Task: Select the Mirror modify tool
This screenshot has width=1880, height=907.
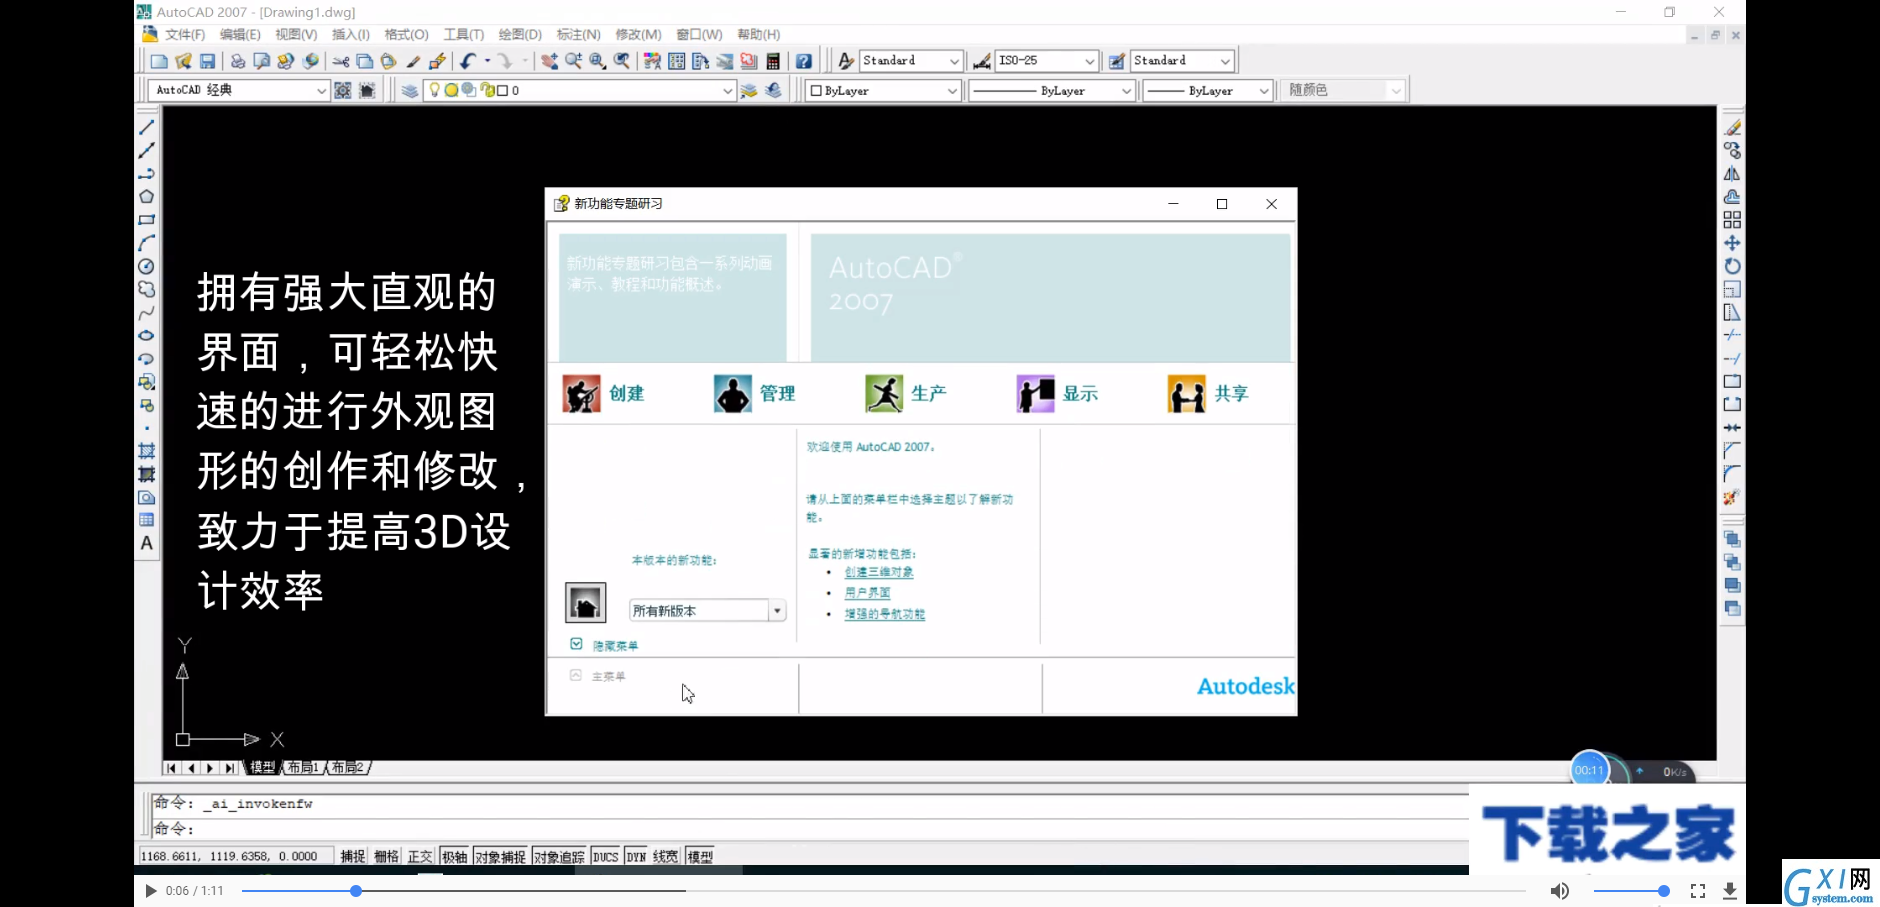Action: (1732, 174)
